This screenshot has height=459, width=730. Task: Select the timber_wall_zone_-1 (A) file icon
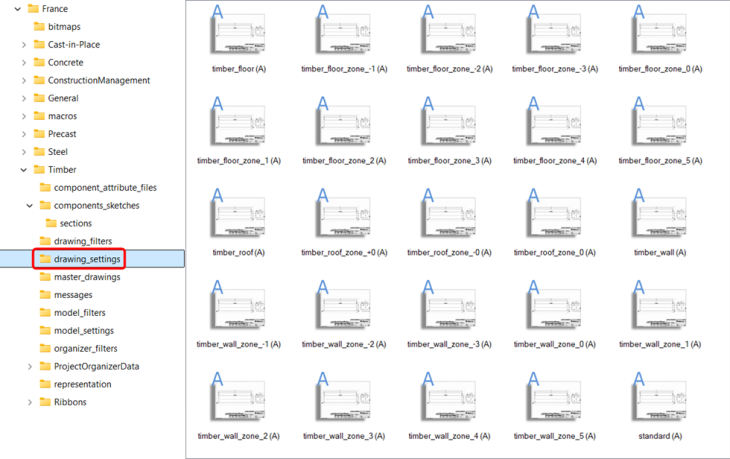pyautogui.click(x=238, y=305)
